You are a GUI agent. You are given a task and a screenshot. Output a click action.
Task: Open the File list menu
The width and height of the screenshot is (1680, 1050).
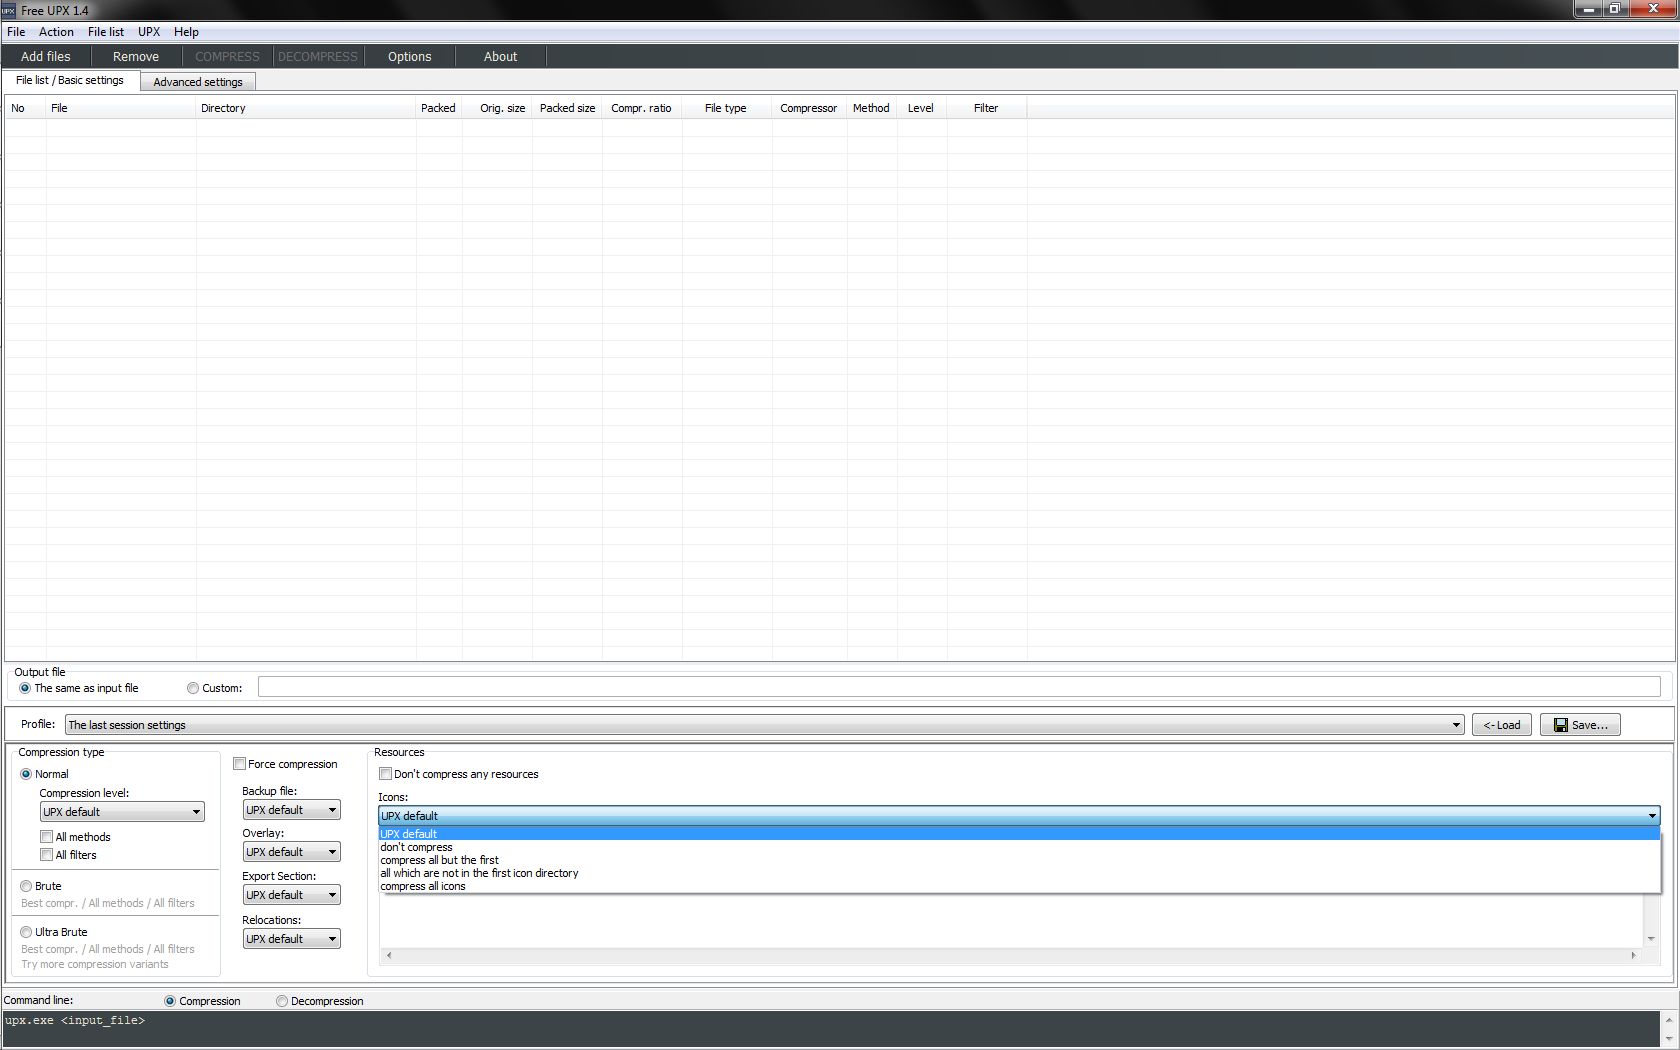click(106, 32)
